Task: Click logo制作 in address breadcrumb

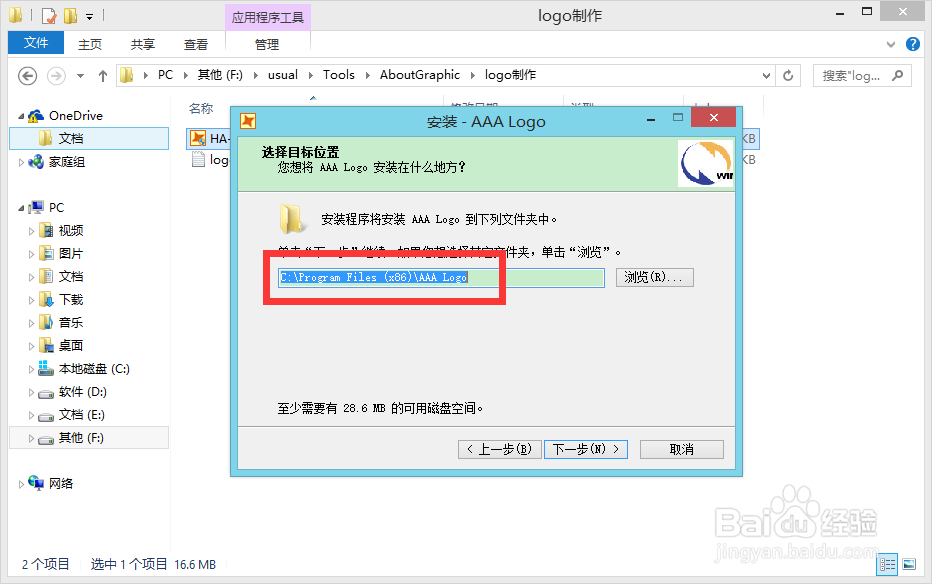Action: [510, 75]
